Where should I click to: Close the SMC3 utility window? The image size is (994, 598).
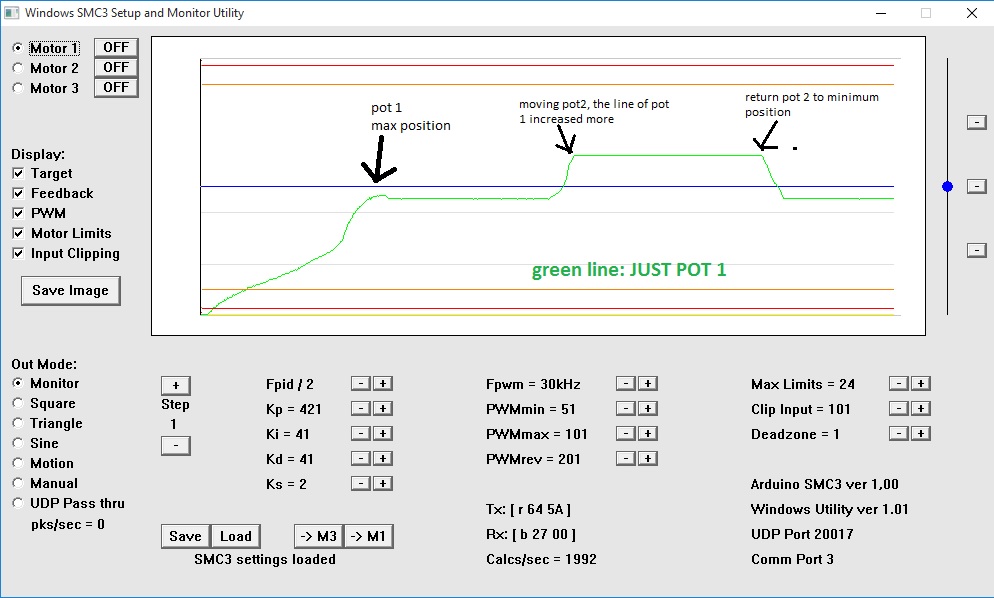point(971,13)
